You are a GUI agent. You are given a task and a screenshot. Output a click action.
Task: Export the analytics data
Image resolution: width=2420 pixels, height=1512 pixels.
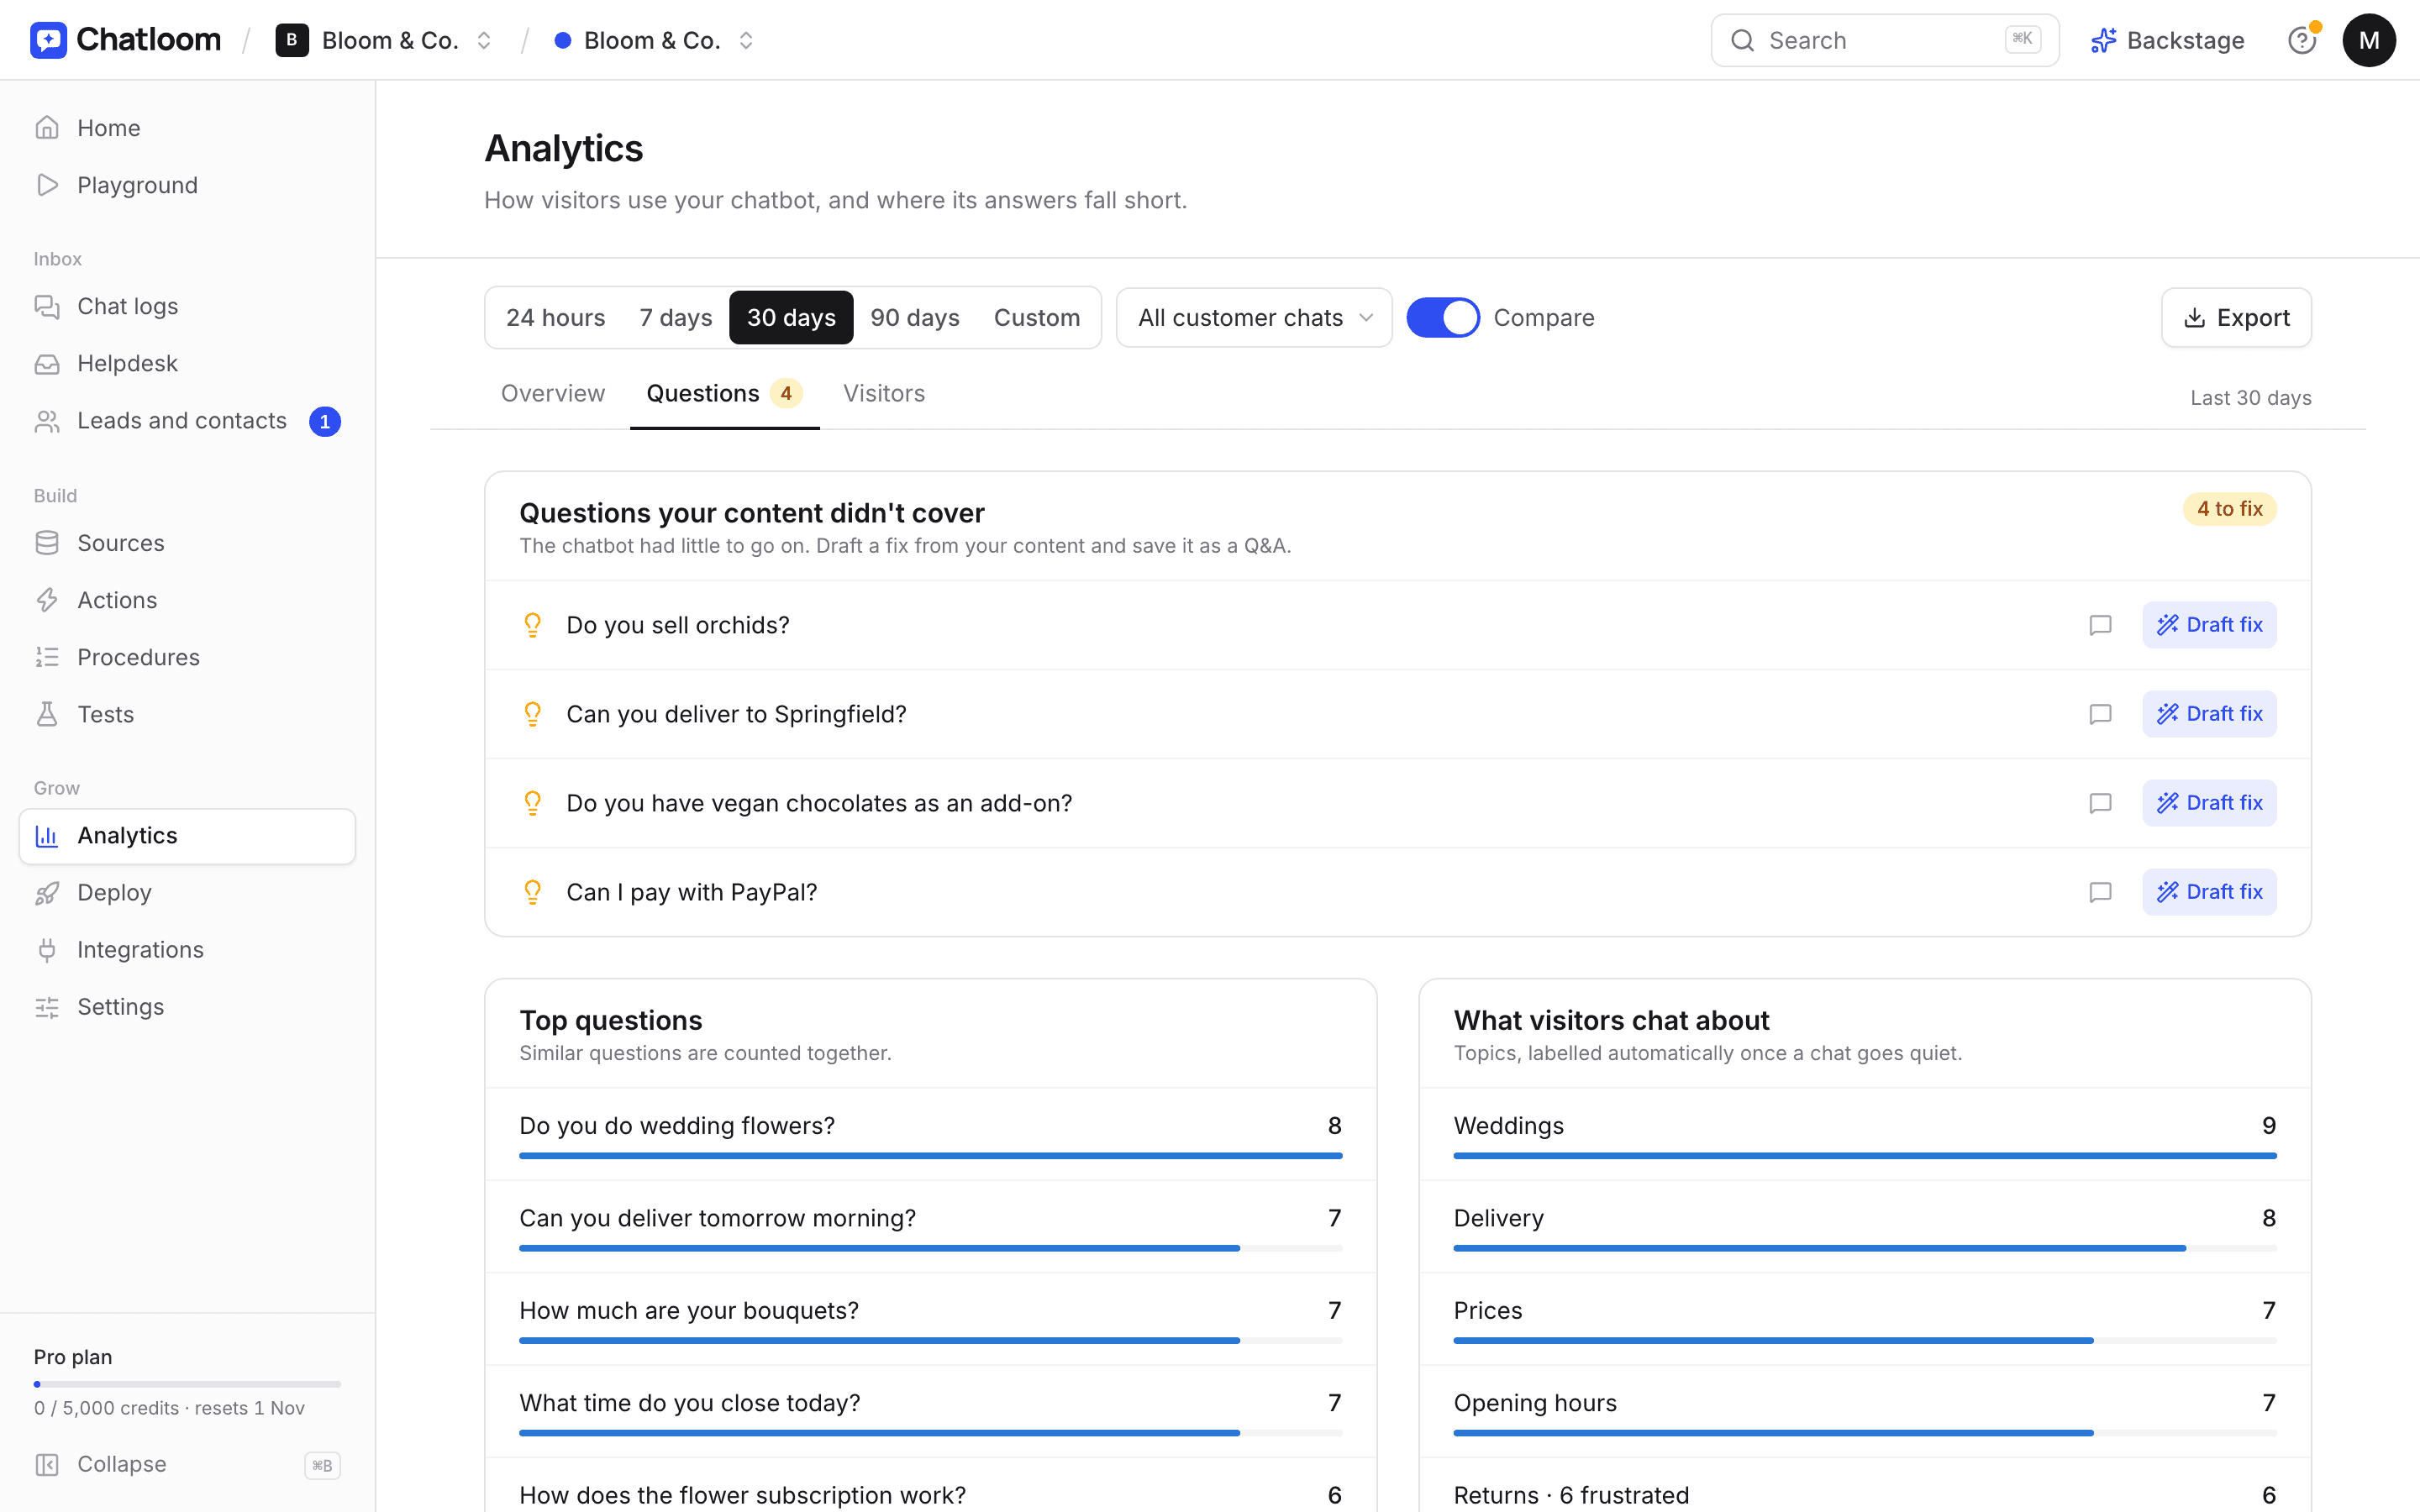pyautogui.click(x=2236, y=318)
